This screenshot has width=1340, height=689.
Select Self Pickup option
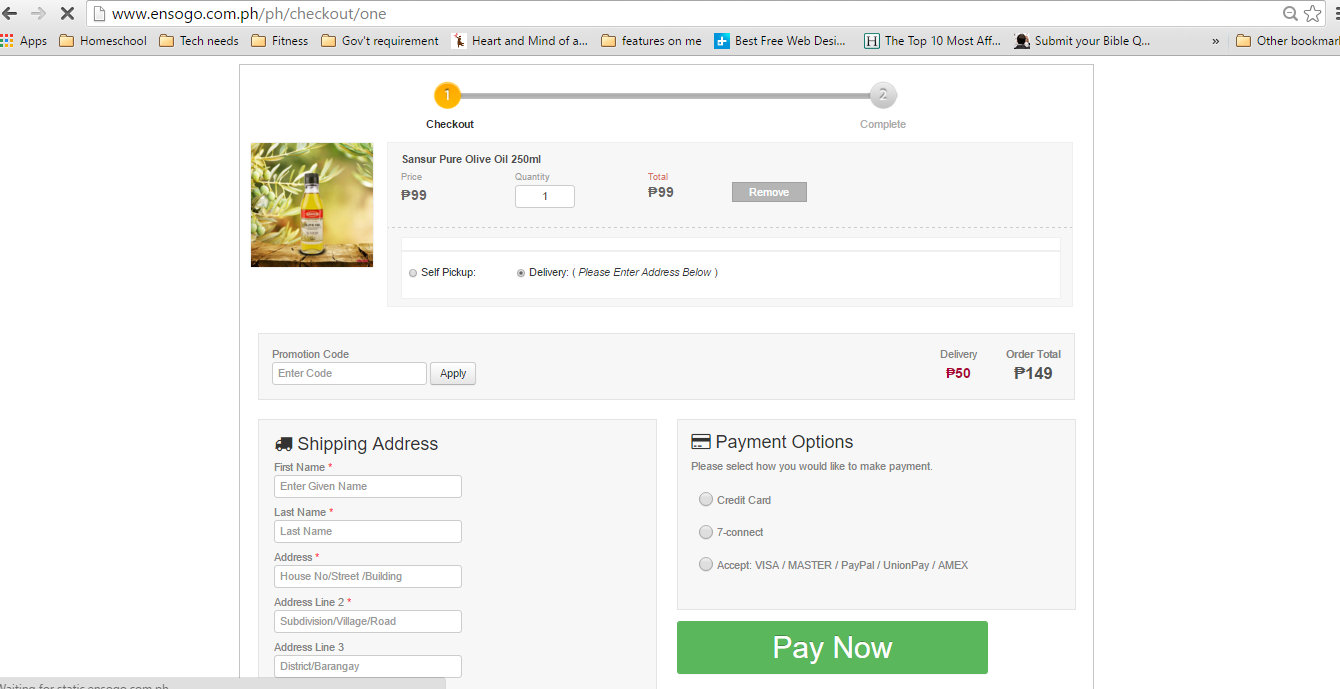pos(413,273)
